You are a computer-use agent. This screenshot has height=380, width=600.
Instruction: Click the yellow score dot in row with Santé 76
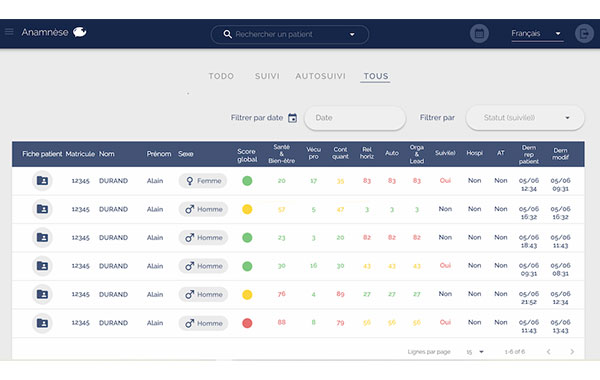pyautogui.click(x=247, y=295)
